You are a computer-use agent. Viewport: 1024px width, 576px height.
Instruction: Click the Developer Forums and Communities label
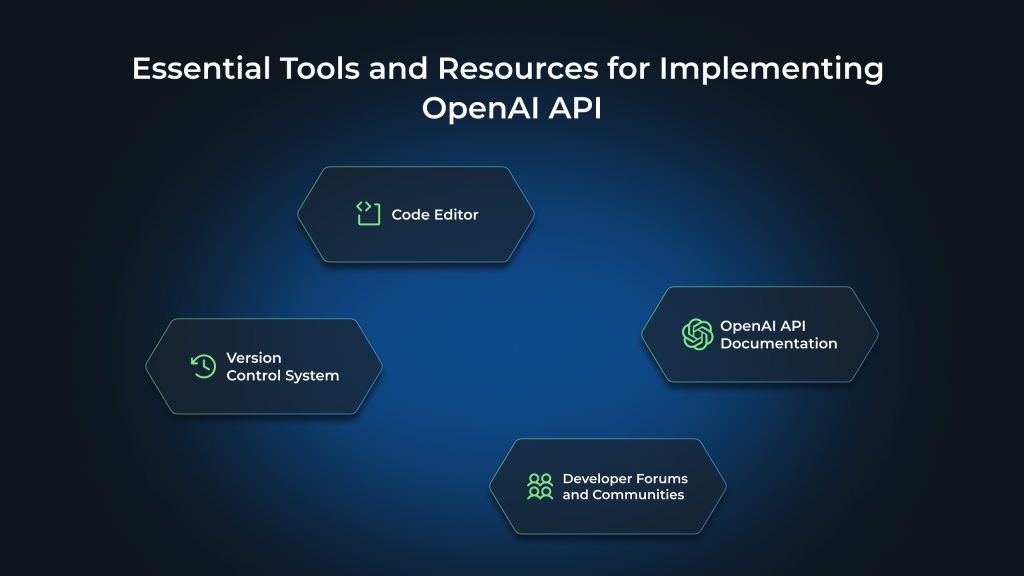coord(625,486)
